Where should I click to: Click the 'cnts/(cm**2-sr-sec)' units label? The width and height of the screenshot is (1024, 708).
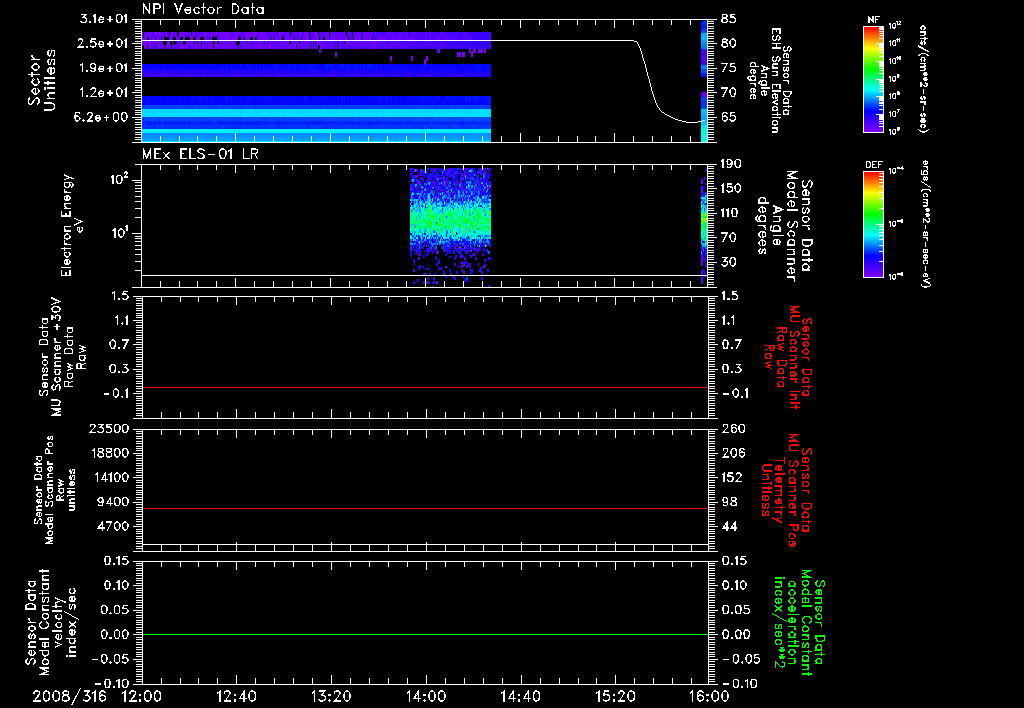tap(923, 78)
